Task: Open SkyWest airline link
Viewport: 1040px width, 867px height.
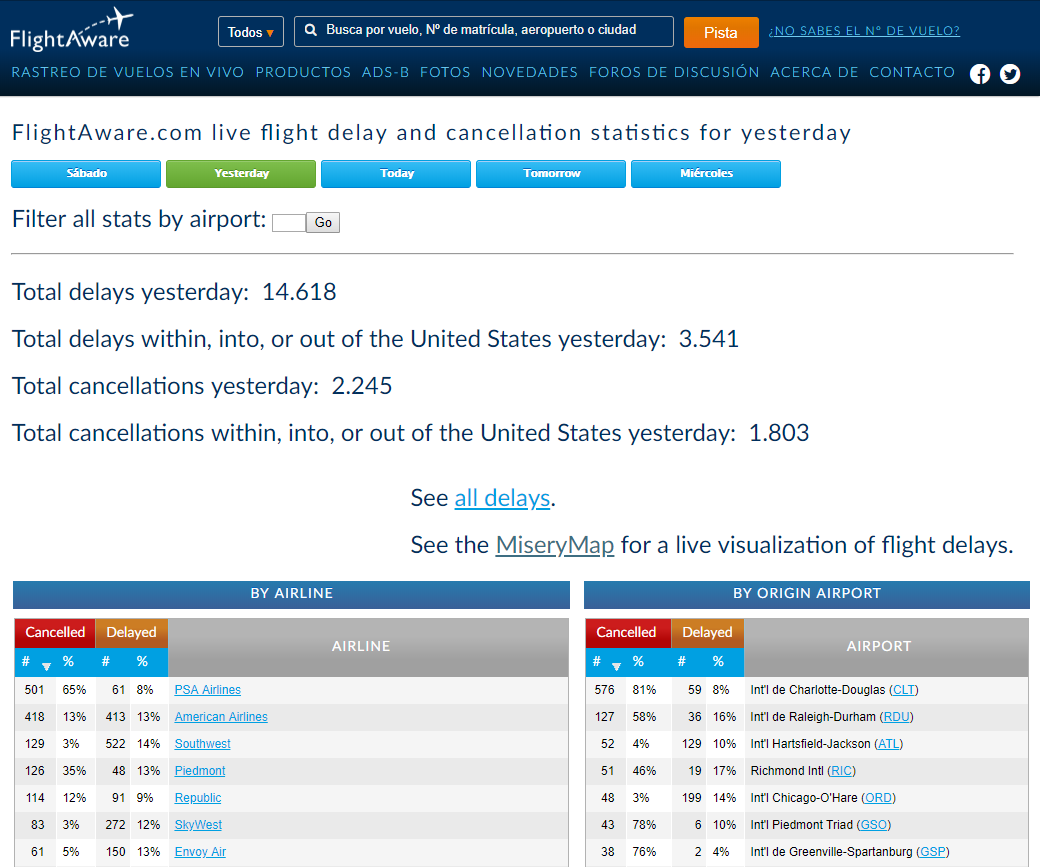Action: 198,825
